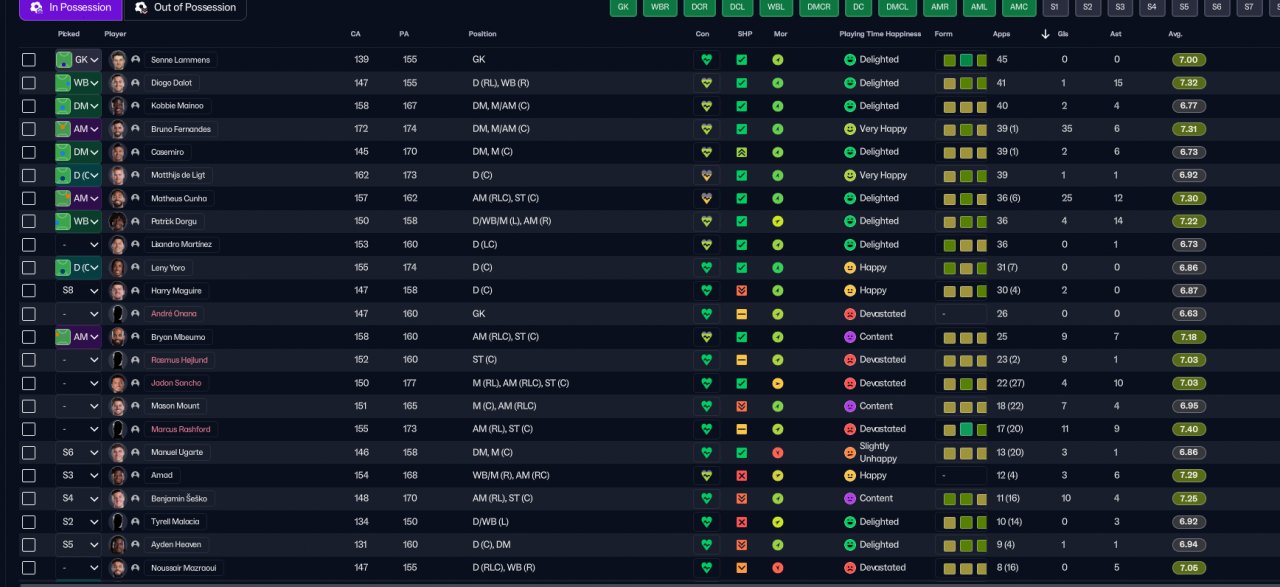Click Senne Lammens' condition heart icon
The image size is (1280, 587).
[x=706, y=60]
